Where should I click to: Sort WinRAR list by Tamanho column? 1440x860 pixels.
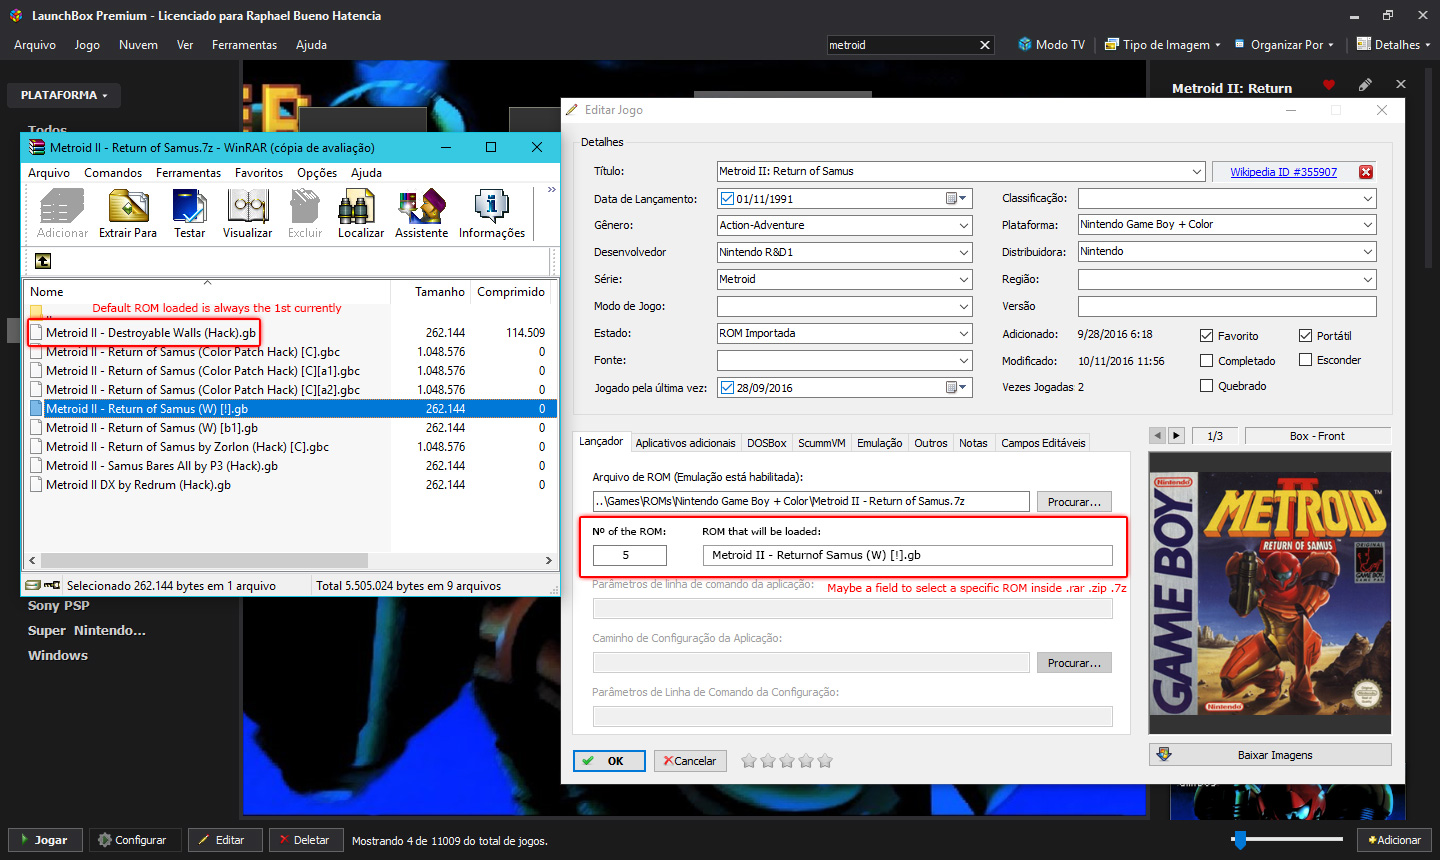[440, 292]
